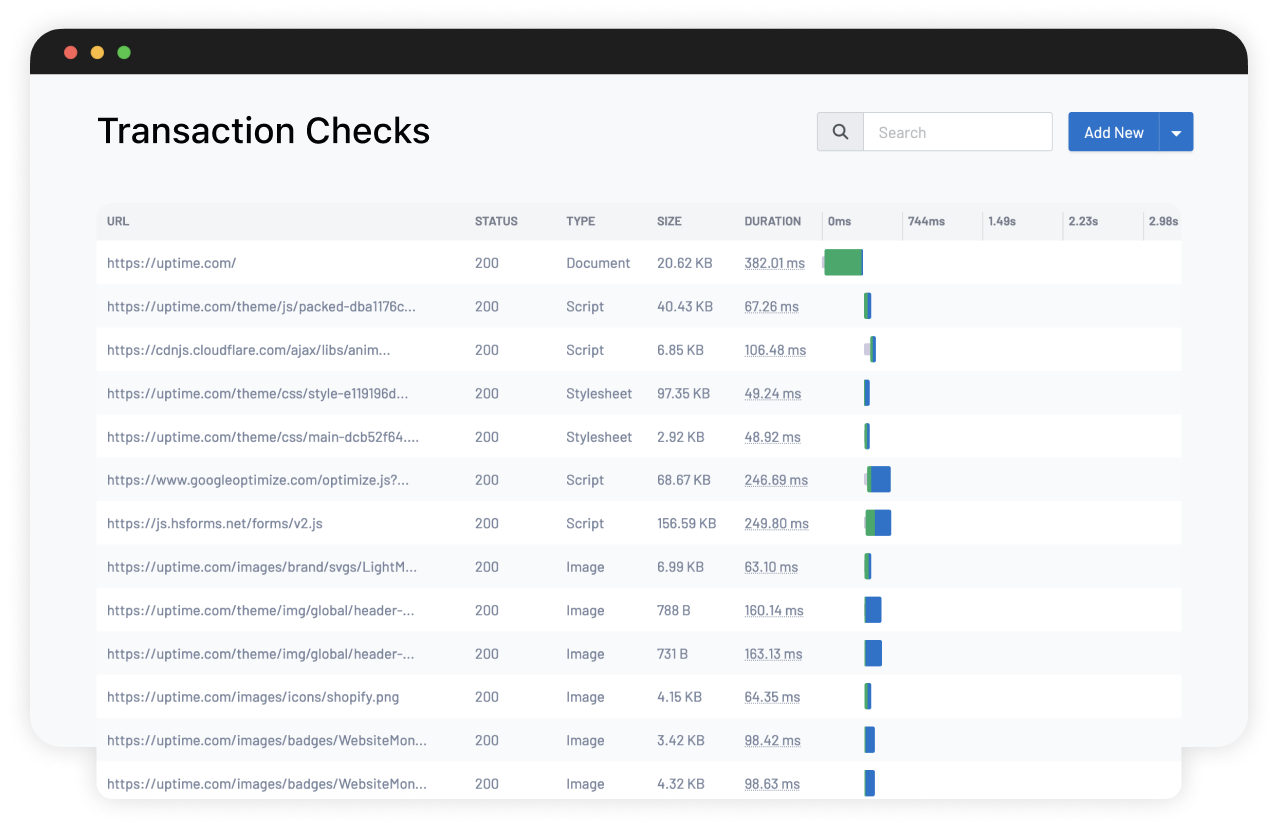Click the 382.01 ms duration value
1286x830 pixels.
point(774,263)
